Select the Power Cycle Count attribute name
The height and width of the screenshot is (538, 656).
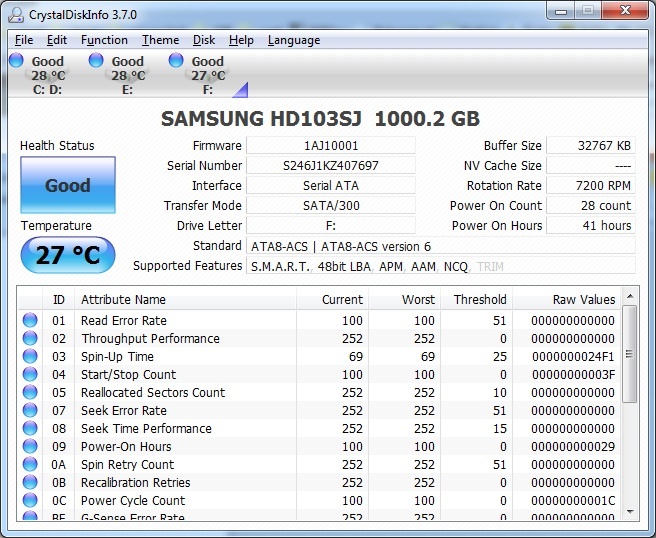coord(133,500)
